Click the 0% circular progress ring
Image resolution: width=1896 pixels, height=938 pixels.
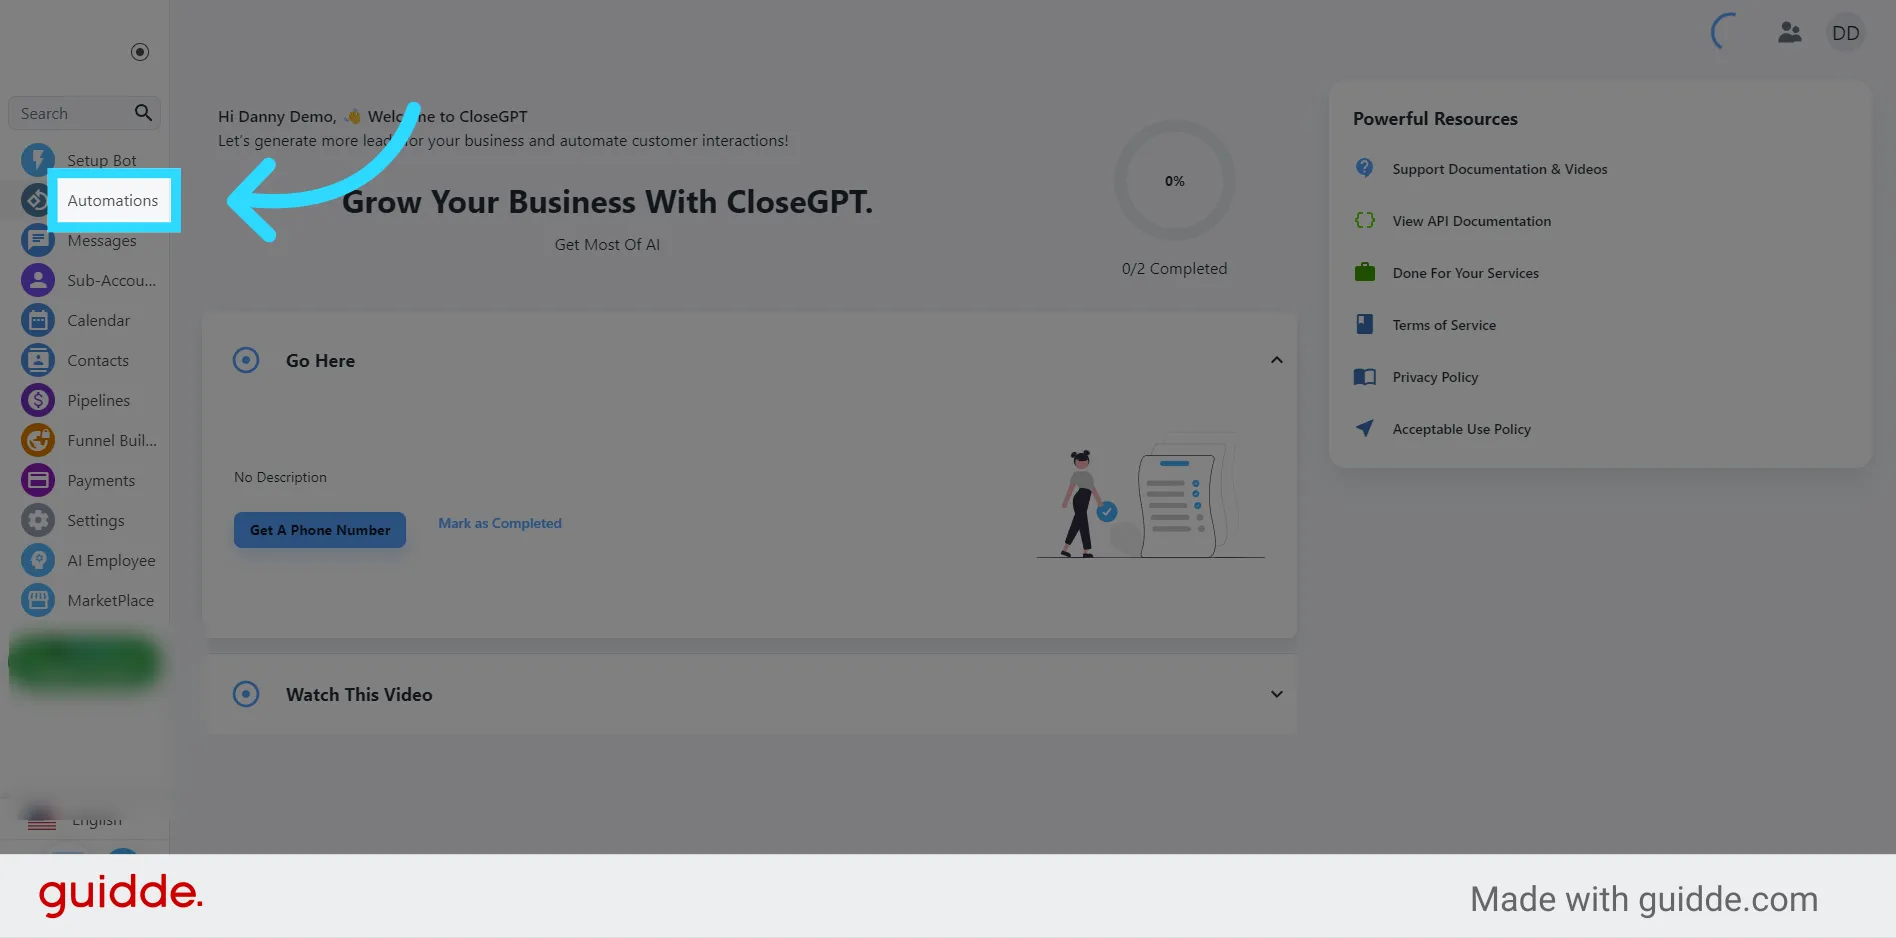pyautogui.click(x=1174, y=181)
